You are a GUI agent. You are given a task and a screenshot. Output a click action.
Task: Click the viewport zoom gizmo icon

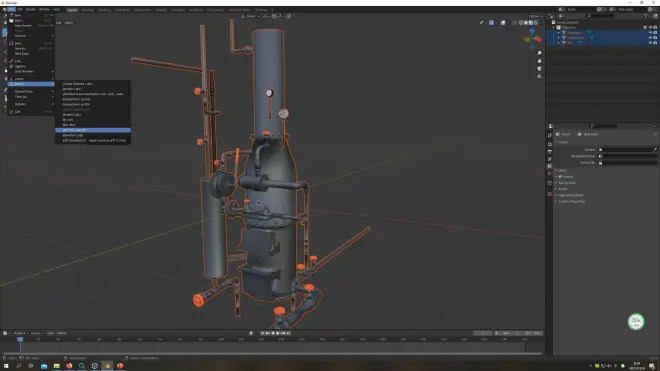click(x=539, y=53)
